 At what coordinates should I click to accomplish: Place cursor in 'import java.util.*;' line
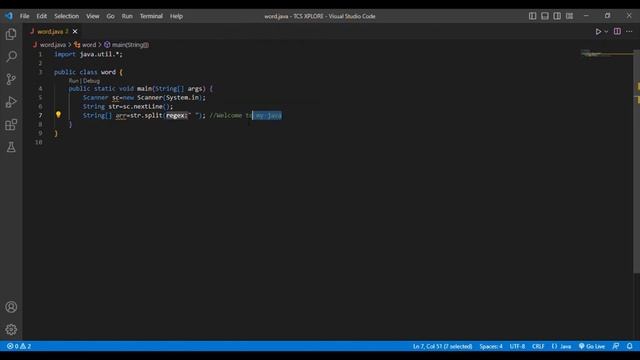[x=88, y=54]
